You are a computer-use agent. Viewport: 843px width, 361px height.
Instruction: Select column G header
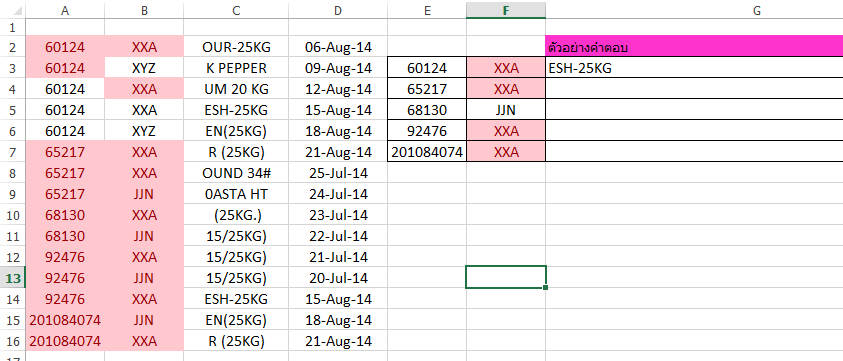click(694, 10)
